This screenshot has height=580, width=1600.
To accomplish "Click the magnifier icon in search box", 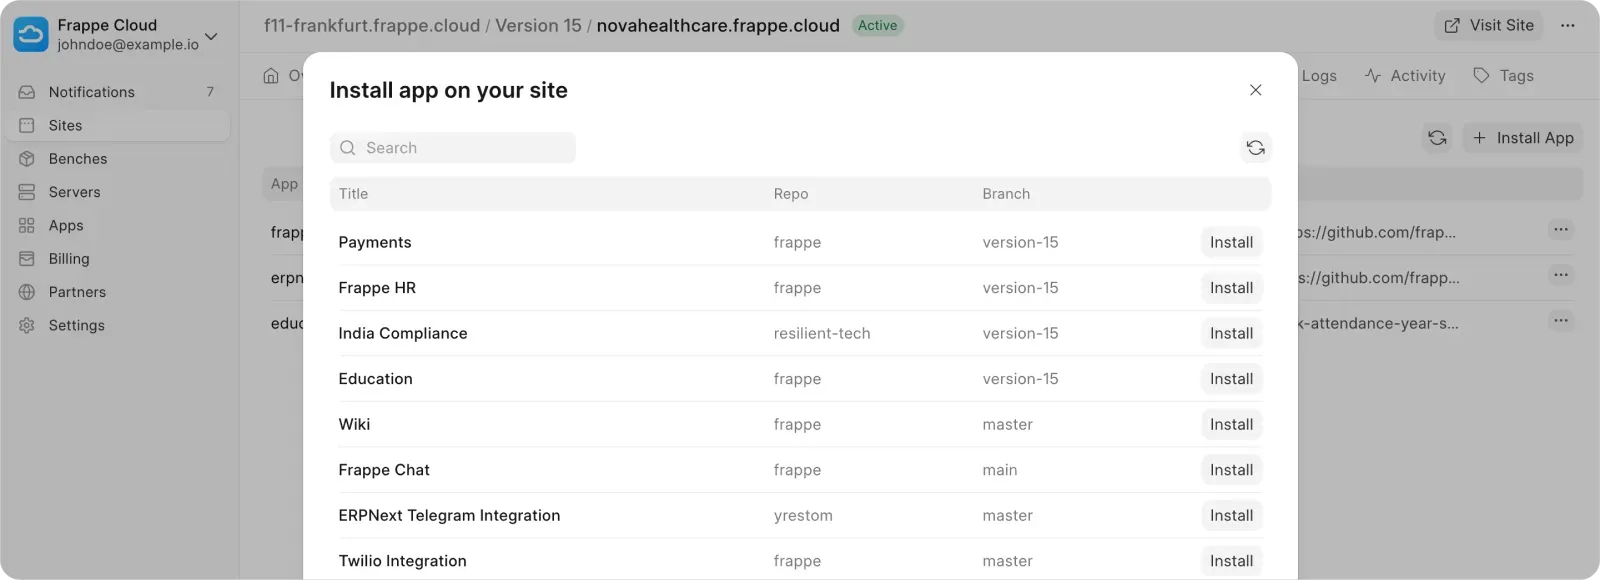I will click(x=347, y=148).
